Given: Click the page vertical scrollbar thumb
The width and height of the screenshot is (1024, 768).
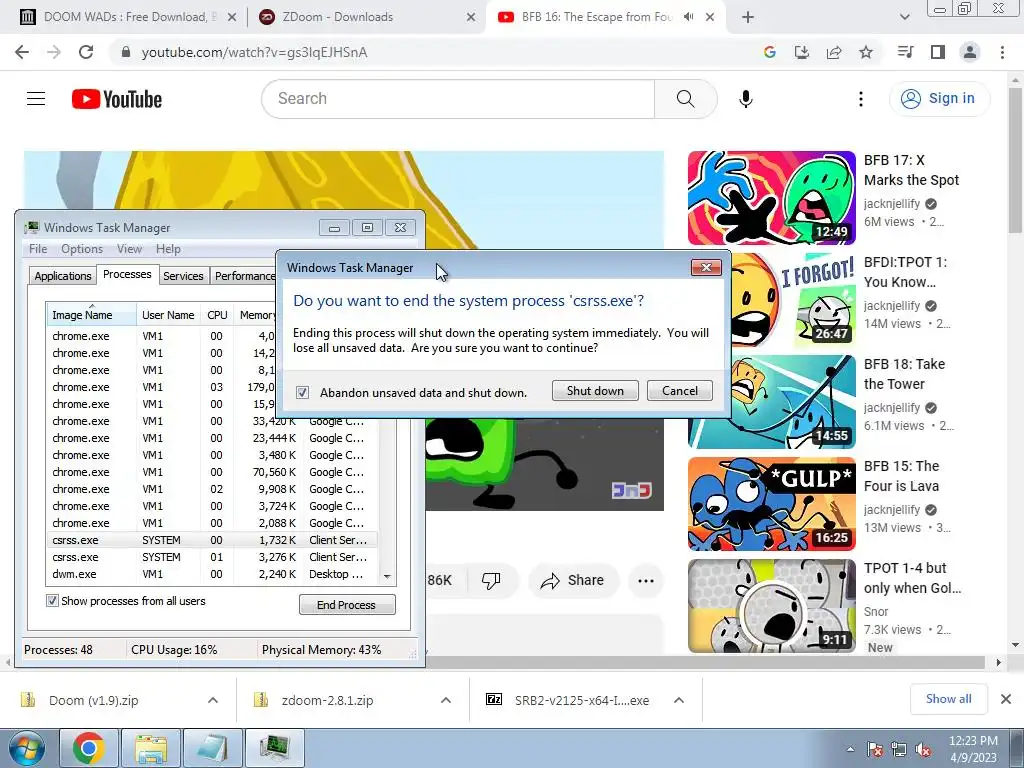Looking at the screenshot, I should [x=1016, y=160].
